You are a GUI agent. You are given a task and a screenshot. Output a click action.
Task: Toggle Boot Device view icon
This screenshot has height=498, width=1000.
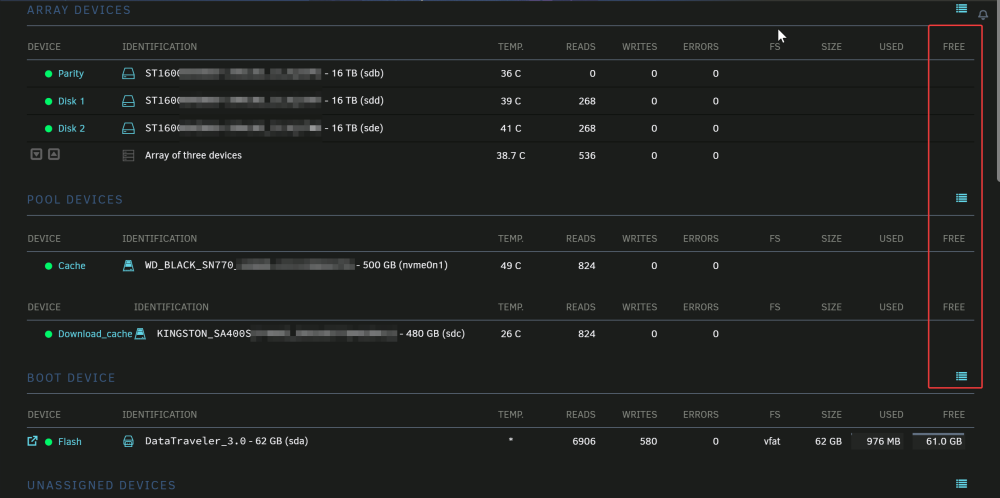coord(961,376)
